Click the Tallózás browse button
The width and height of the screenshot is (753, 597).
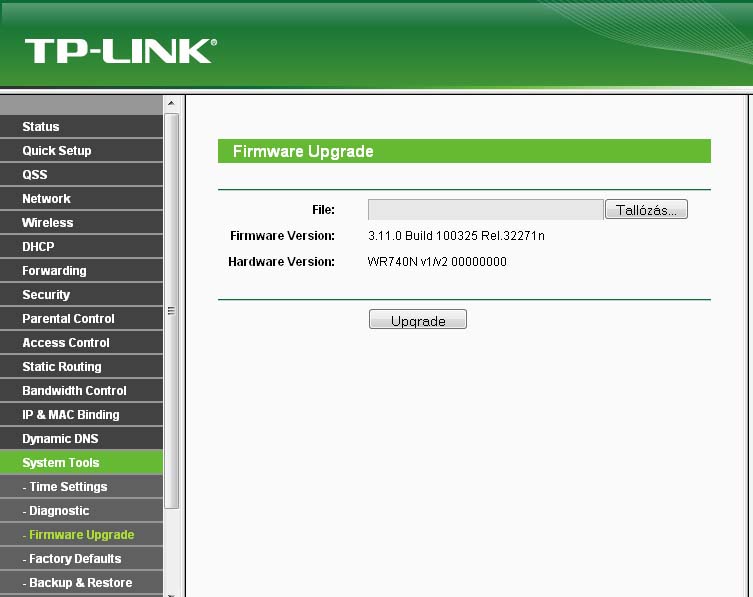(x=646, y=209)
